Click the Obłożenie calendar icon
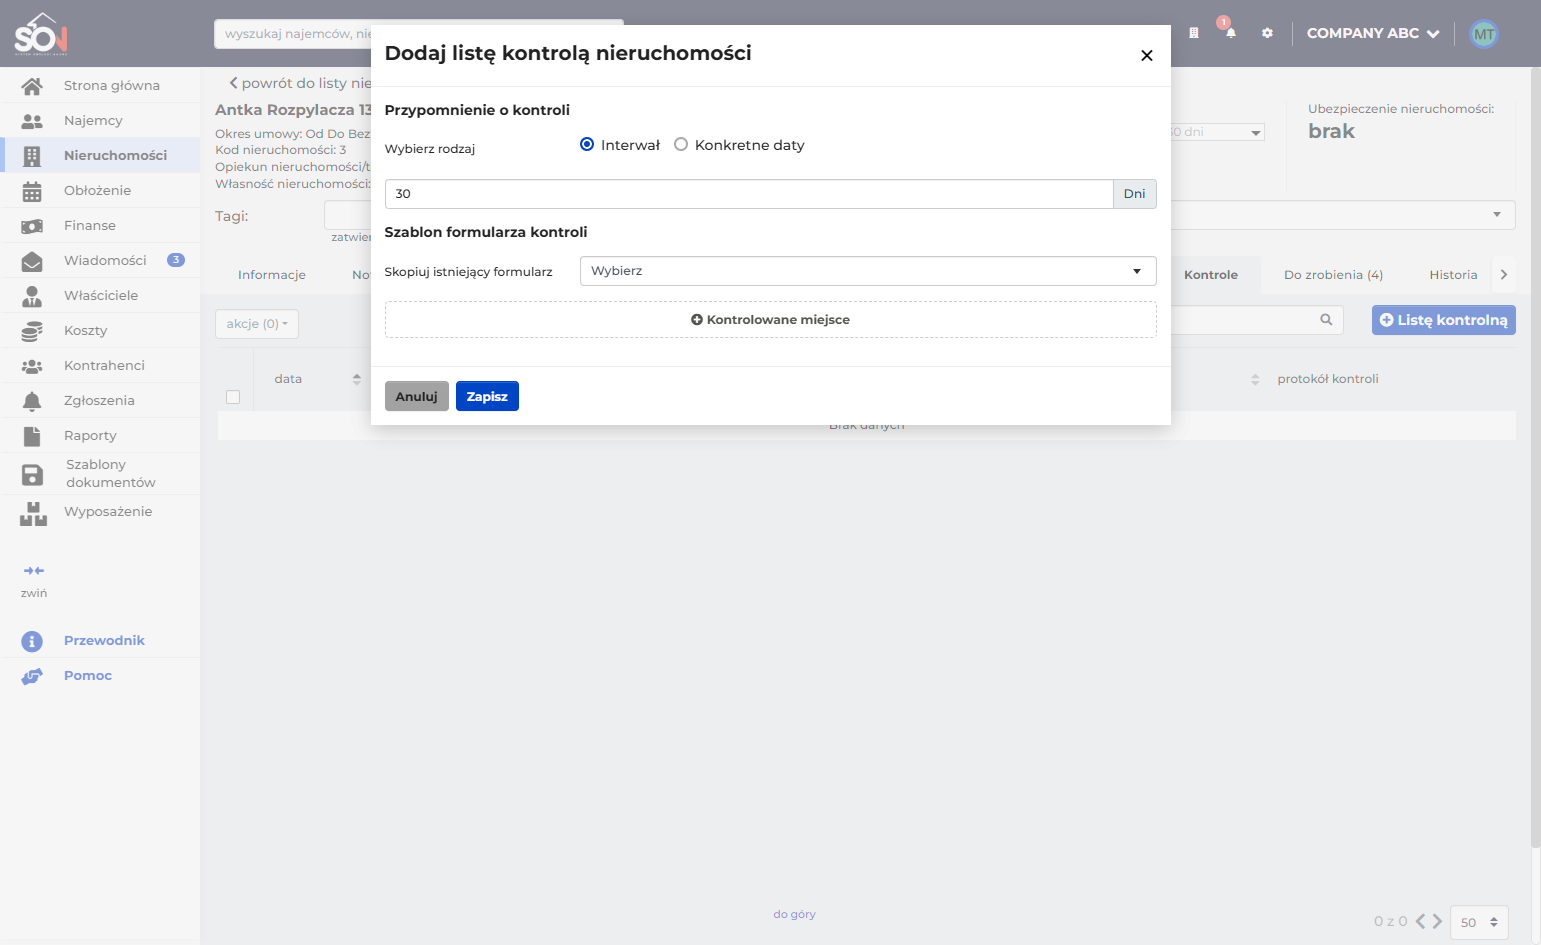The height and width of the screenshot is (945, 1541). [32, 191]
